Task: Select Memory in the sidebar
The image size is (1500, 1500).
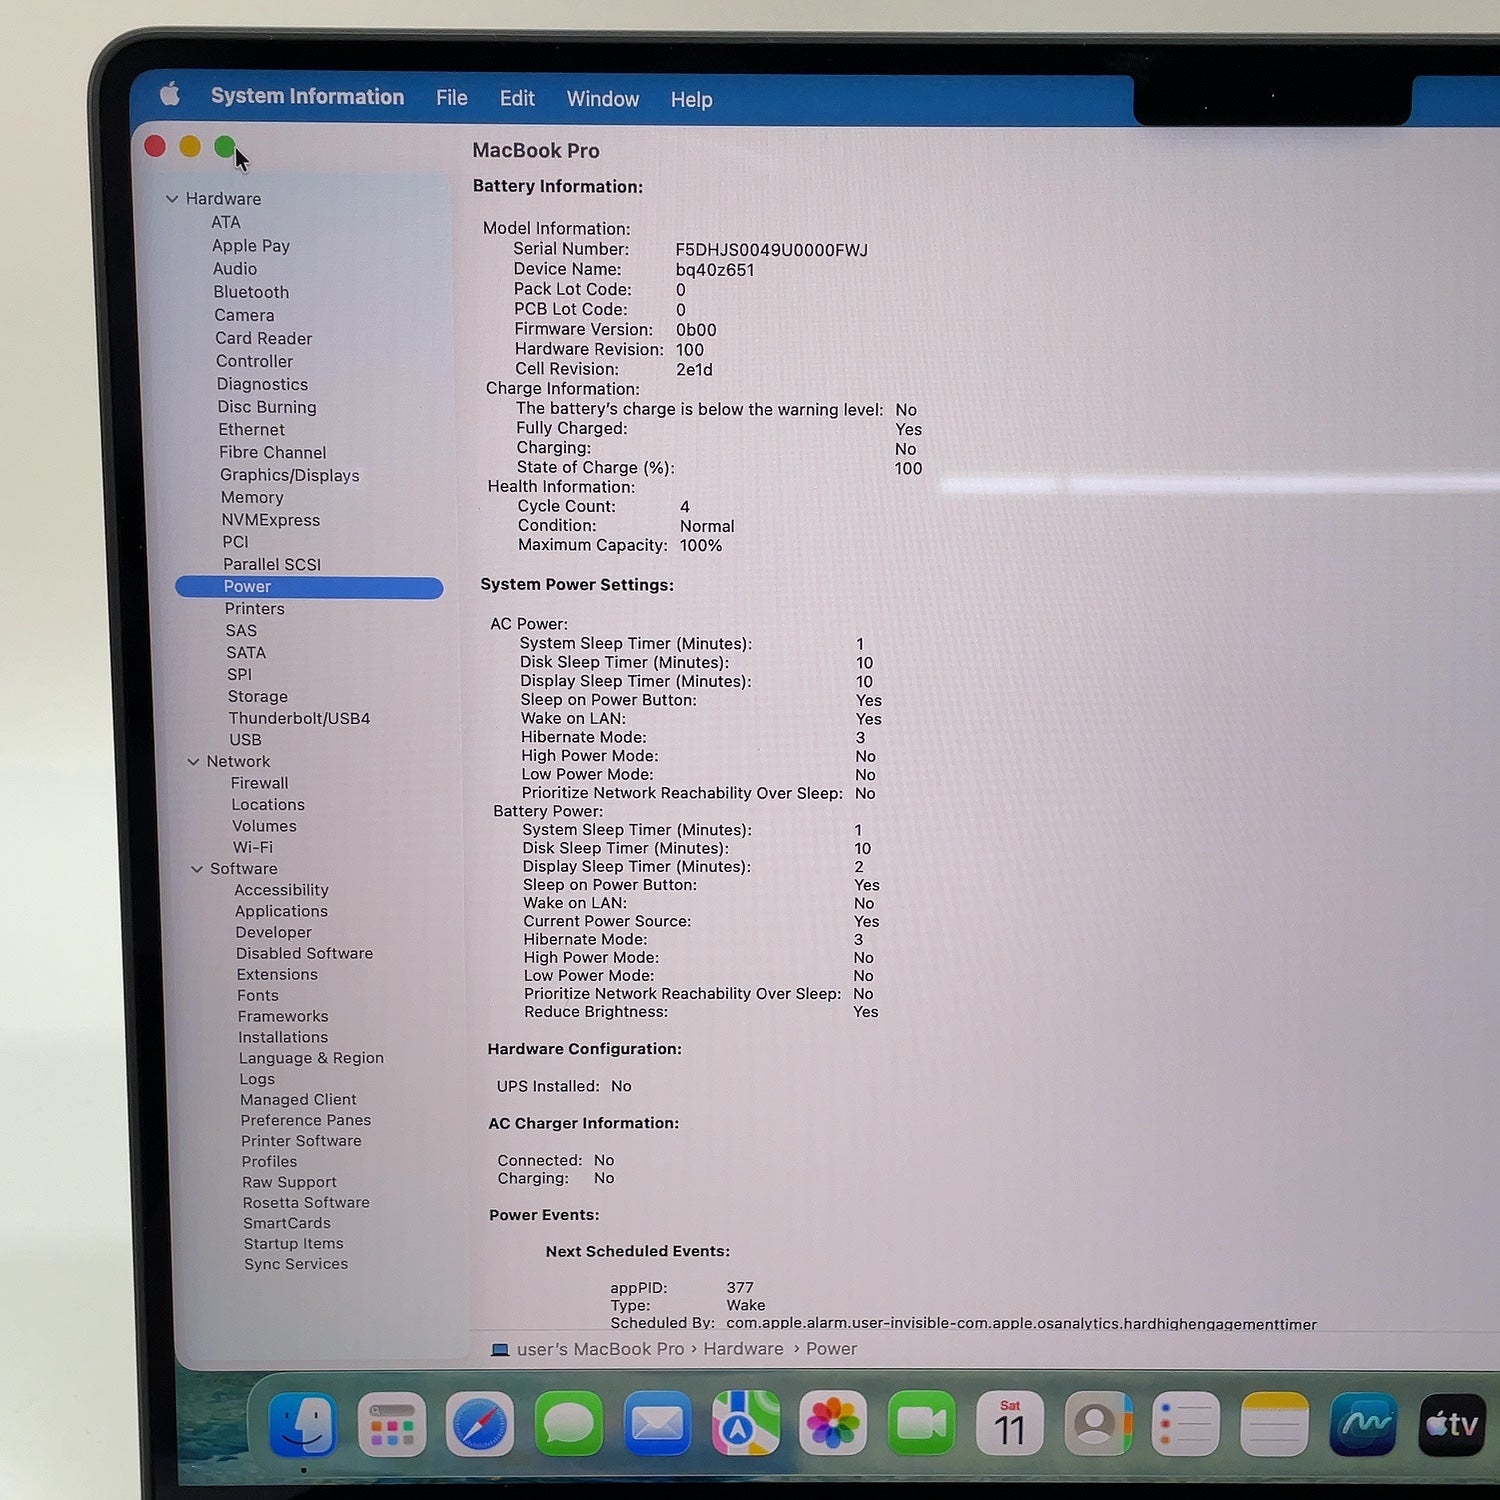Action: [x=252, y=497]
